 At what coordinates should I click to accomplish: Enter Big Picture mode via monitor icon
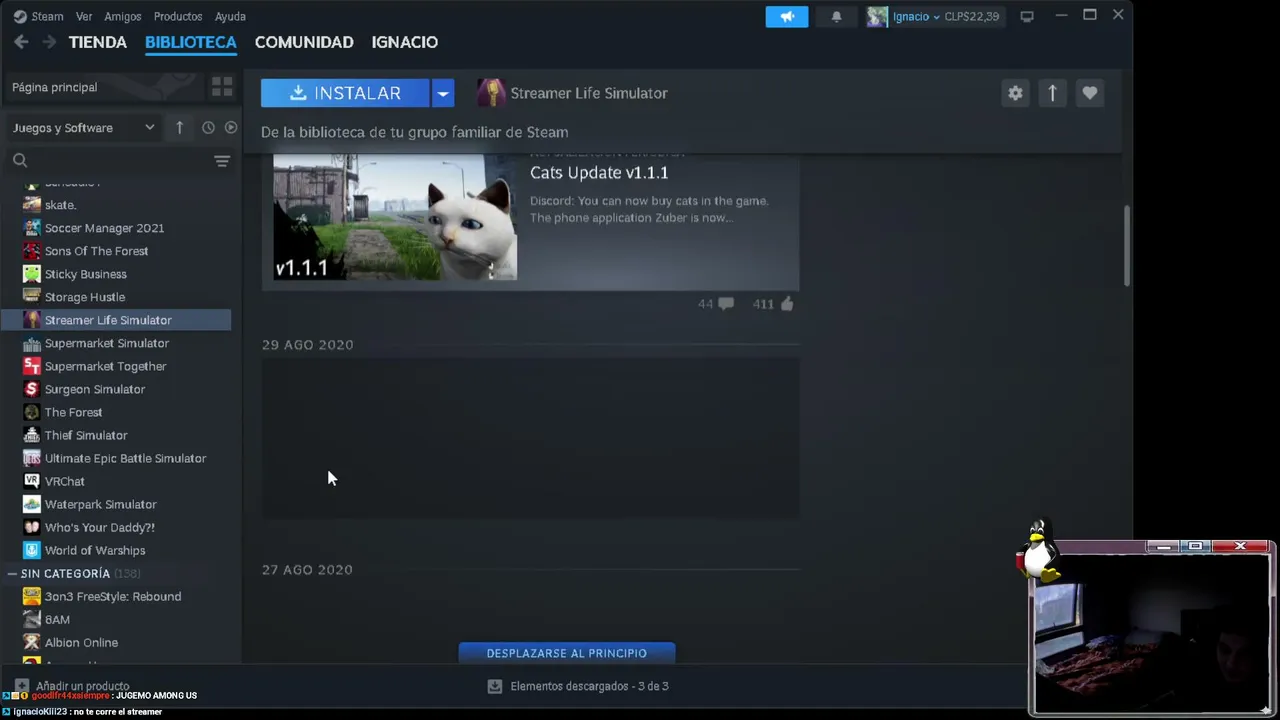pyautogui.click(x=1027, y=16)
